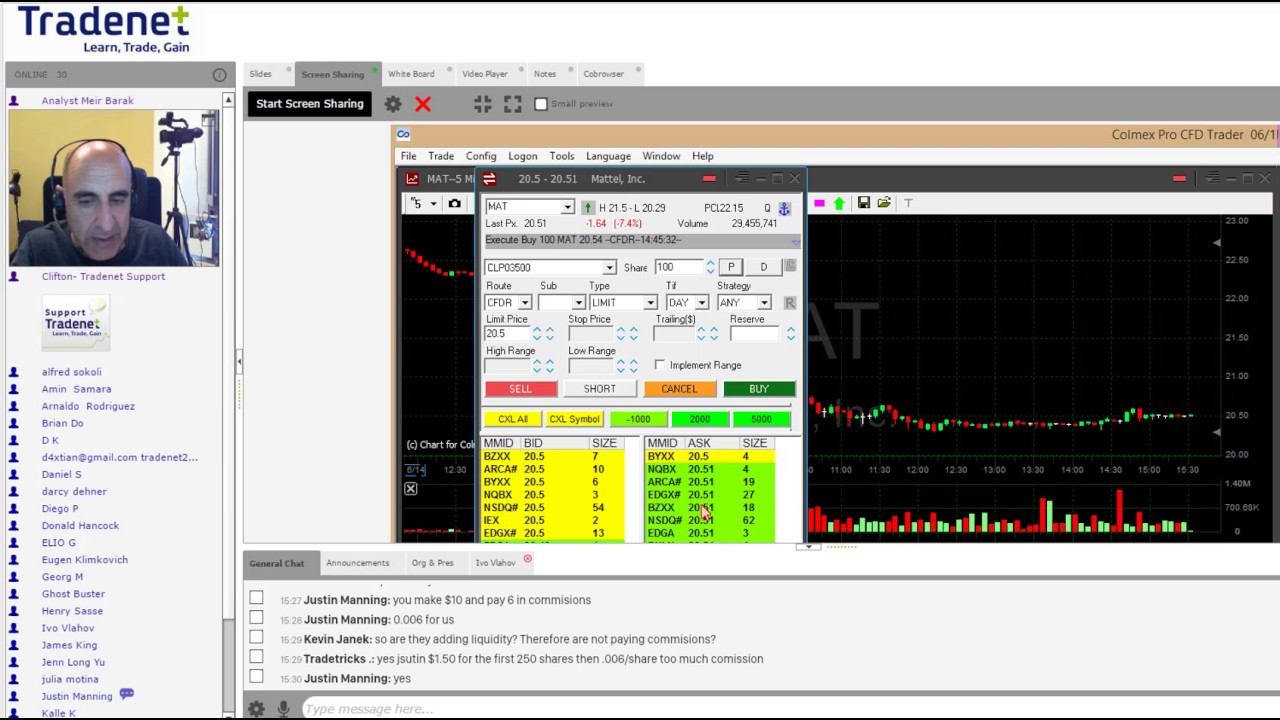Expand the executed order message dropdown triangle
The height and width of the screenshot is (720, 1280).
click(795, 241)
